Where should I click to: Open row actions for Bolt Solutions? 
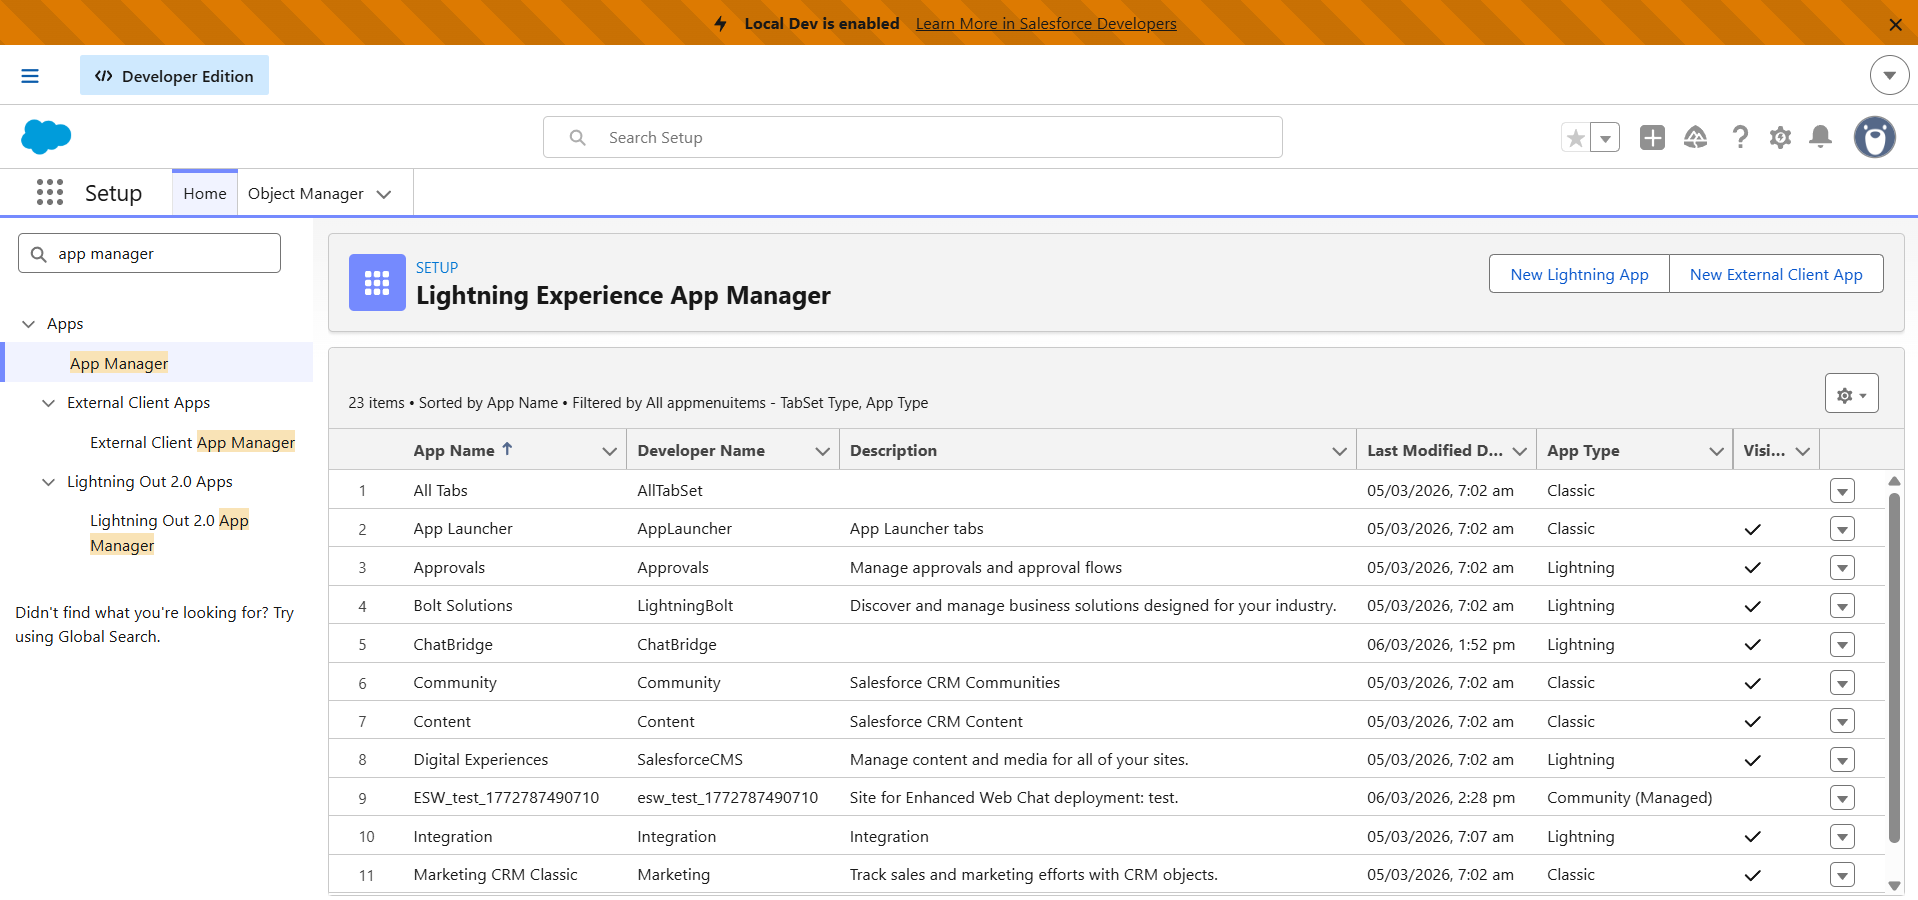coord(1842,606)
